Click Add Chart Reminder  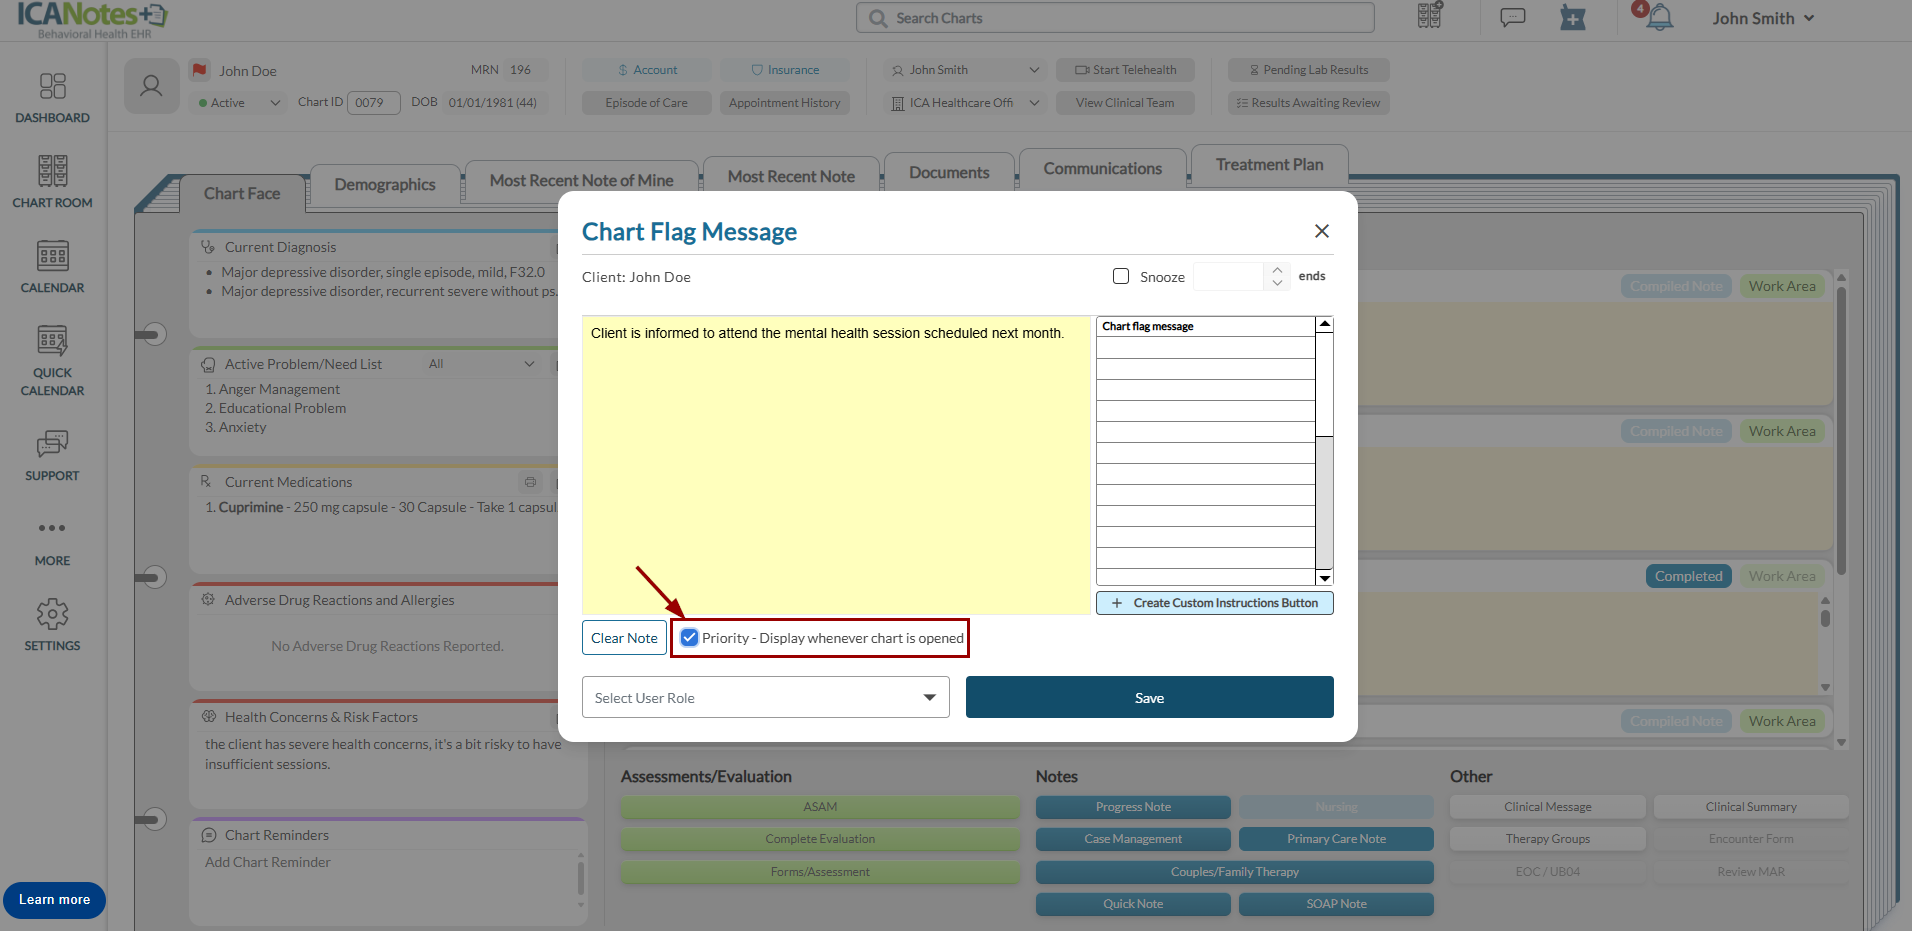point(268,862)
